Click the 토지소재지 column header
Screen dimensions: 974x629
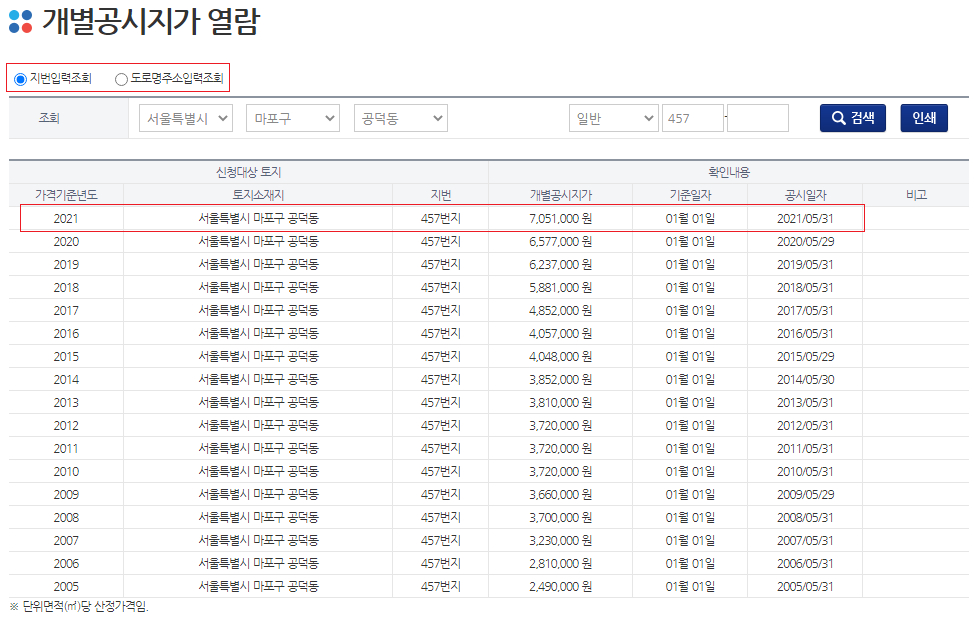tap(258, 195)
